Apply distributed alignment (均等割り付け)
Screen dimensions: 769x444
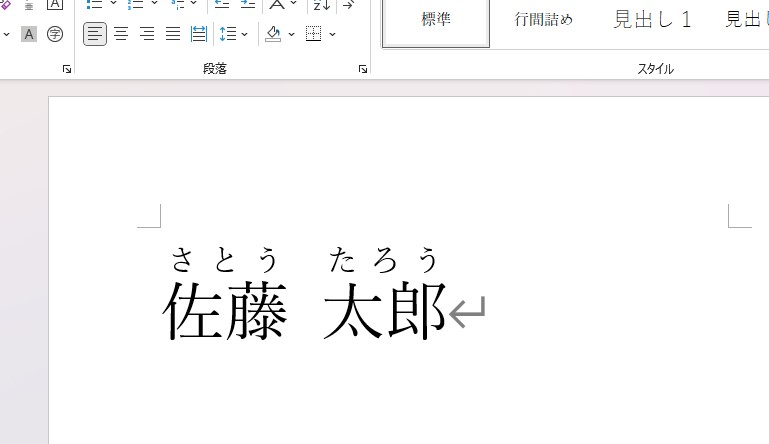[199, 34]
